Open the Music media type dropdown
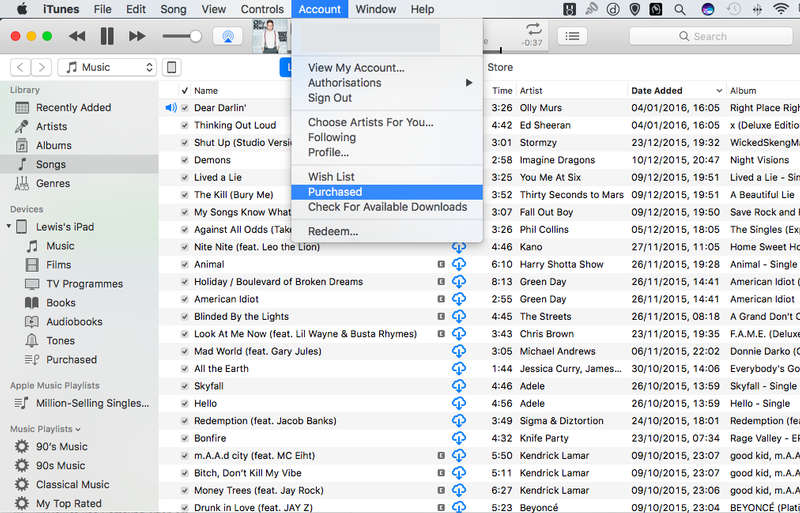Viewport: 800px width, 513px height. (107, 67)
